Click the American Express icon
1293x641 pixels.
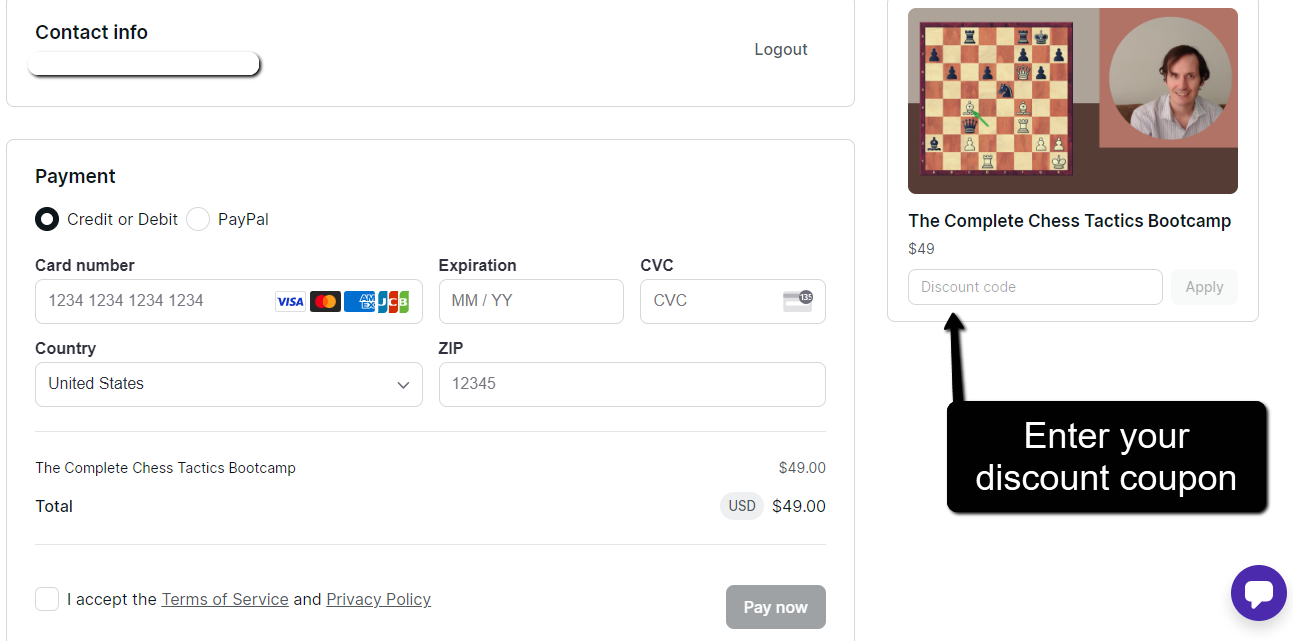point(359,301)
